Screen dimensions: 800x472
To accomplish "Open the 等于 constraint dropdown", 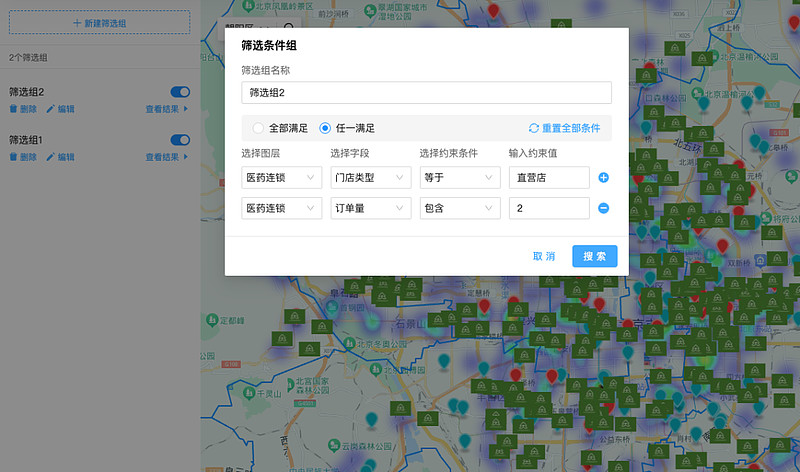I will (460, 178).
